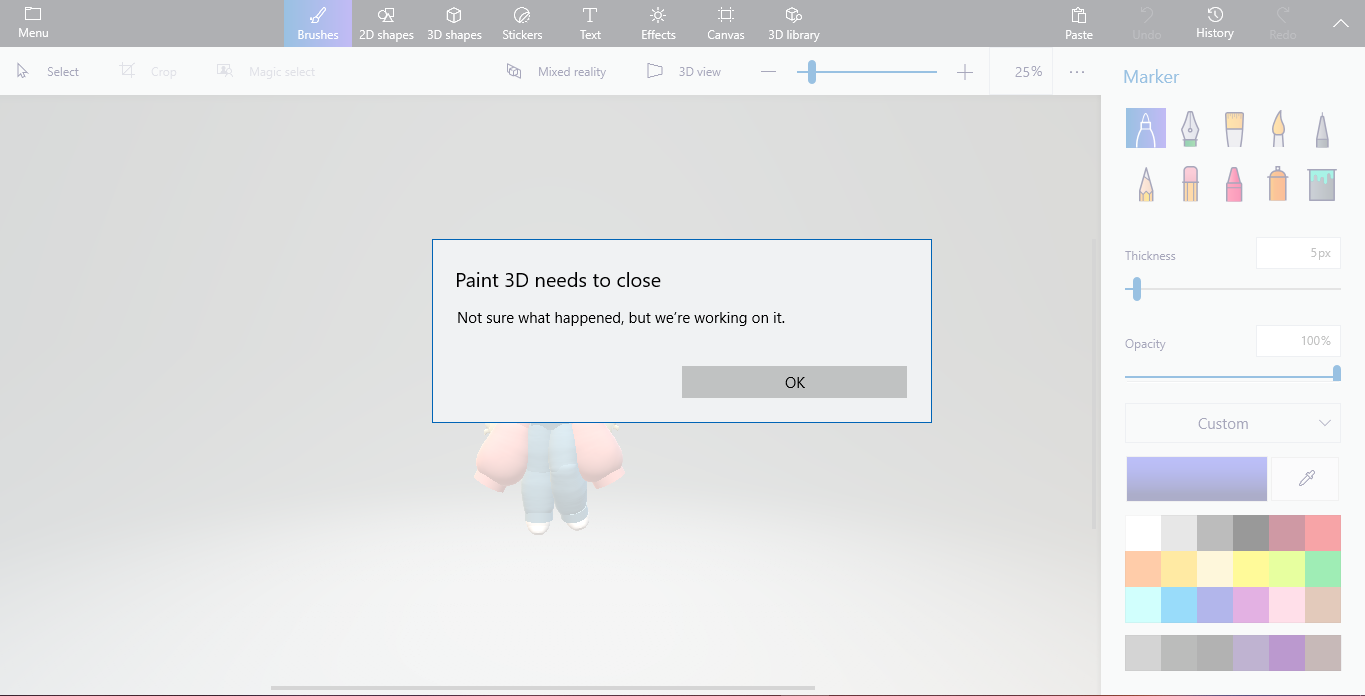
Task: Open the 2D shapes tab
Action: pyautogui.click(x=387, y=24)
